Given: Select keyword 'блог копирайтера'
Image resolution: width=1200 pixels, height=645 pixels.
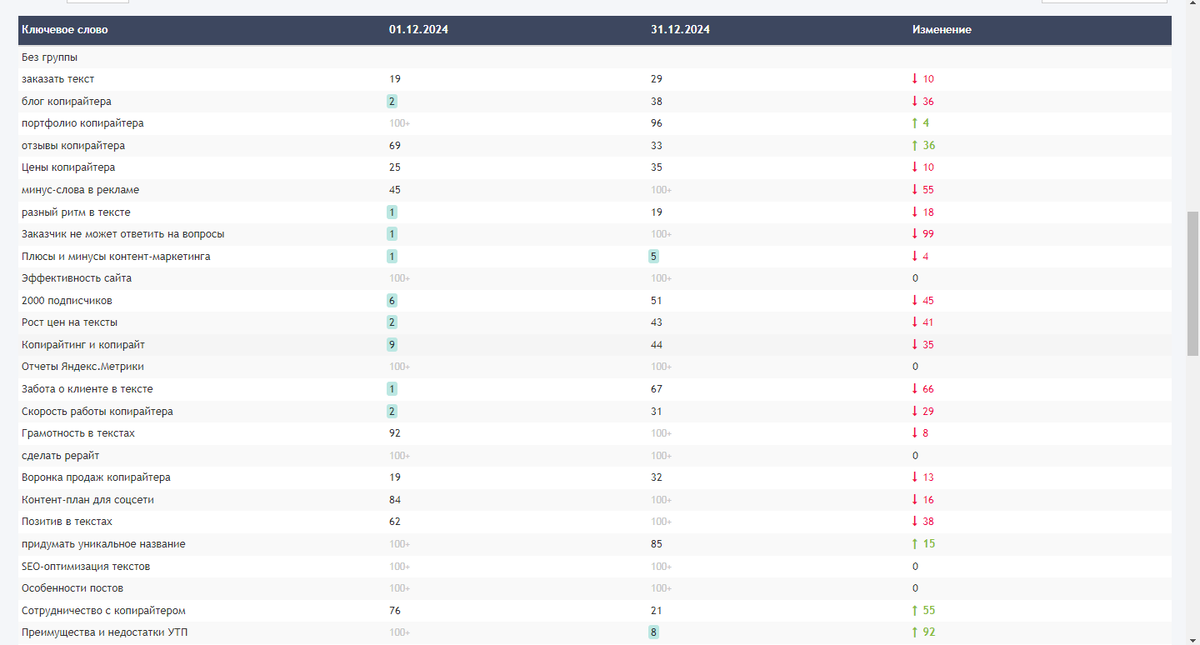Looking at the screenshot, I should (66, 101).
